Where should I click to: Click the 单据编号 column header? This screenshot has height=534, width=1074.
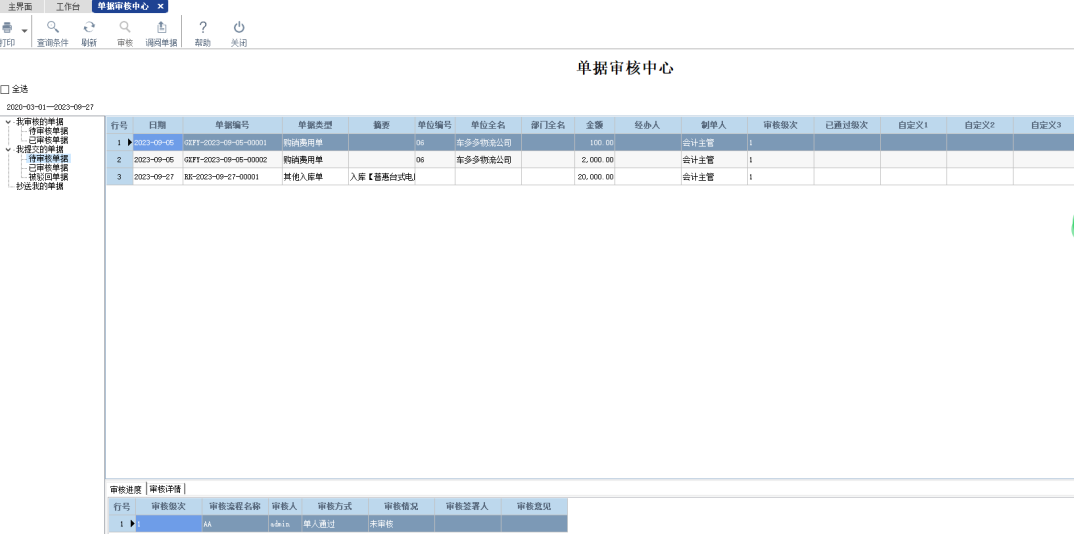(x=232, y=125)
